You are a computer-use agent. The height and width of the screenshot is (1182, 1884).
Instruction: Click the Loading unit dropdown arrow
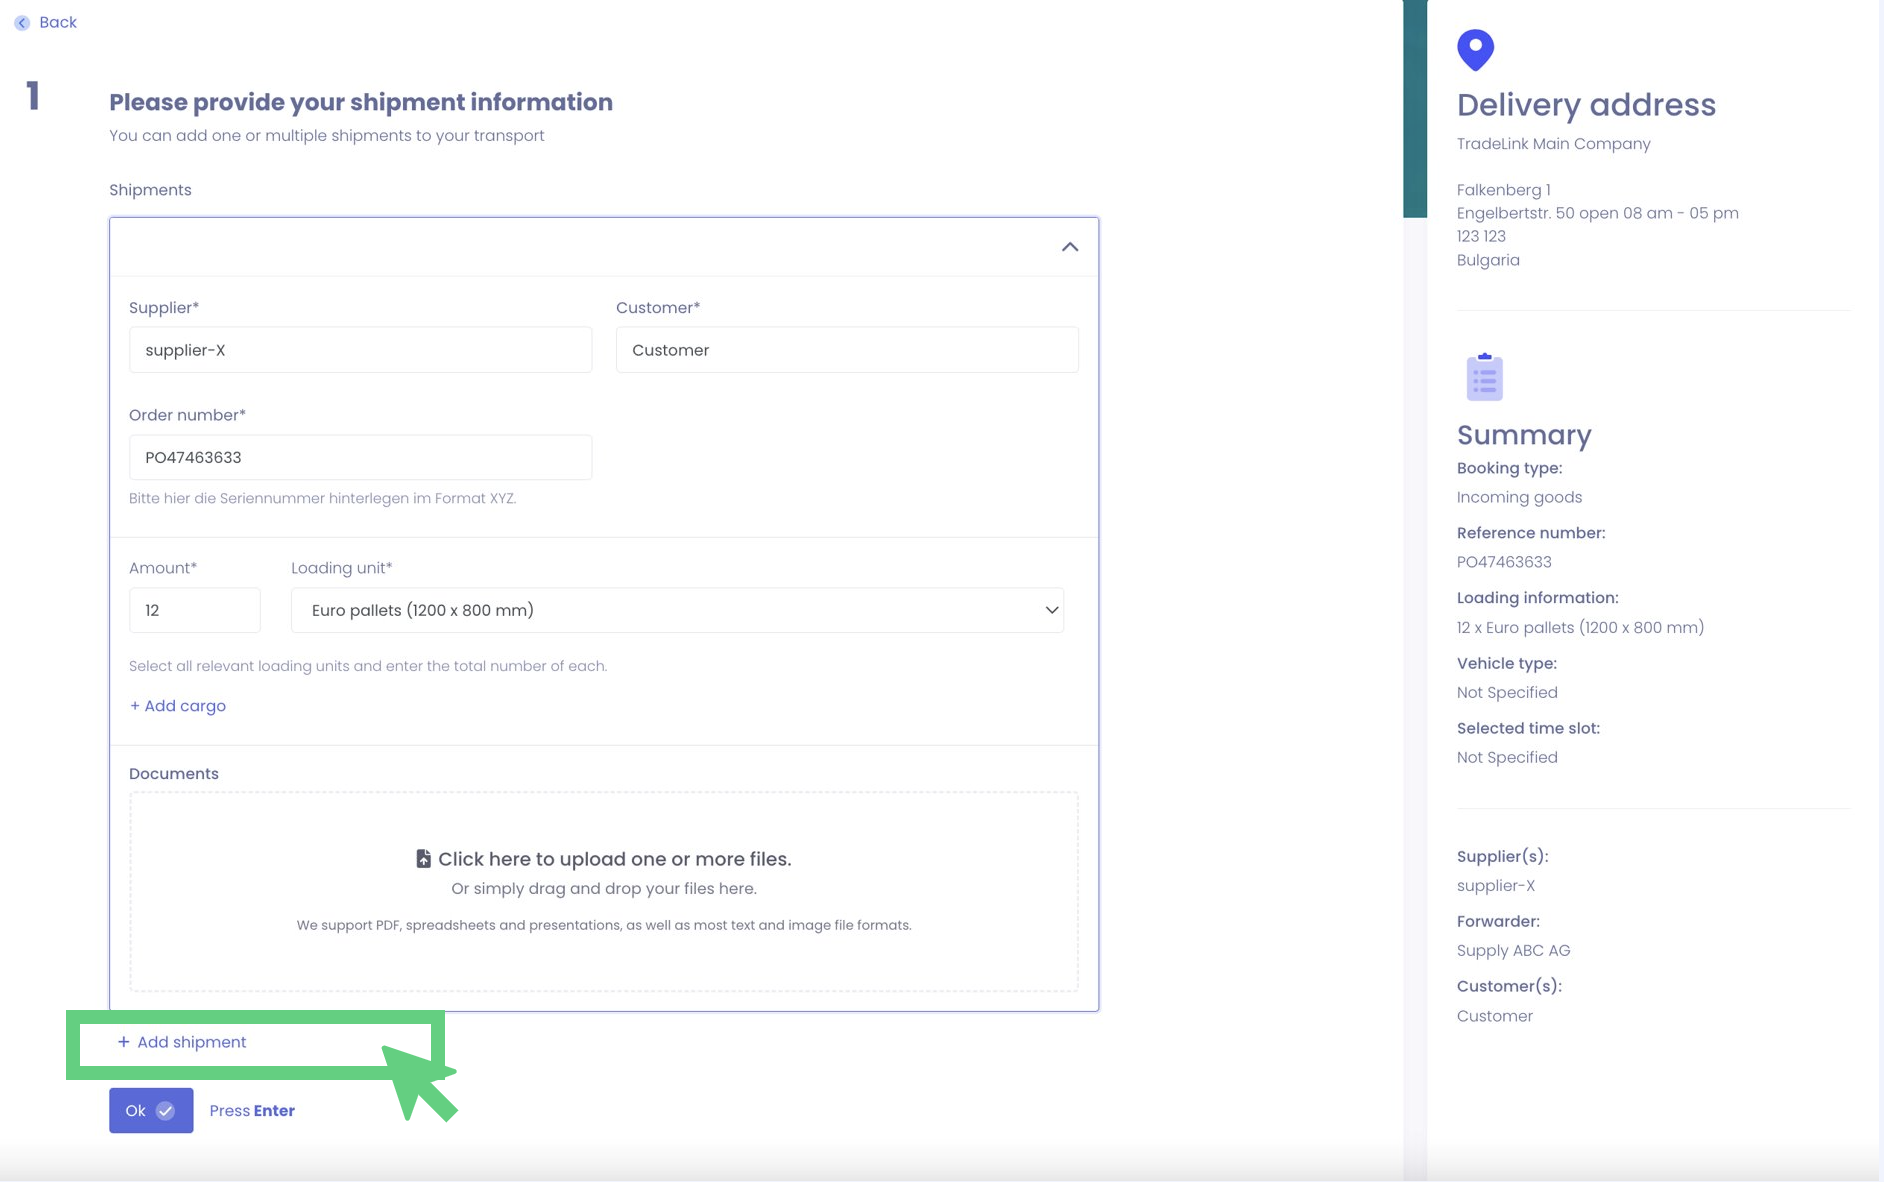(1051, 610)
